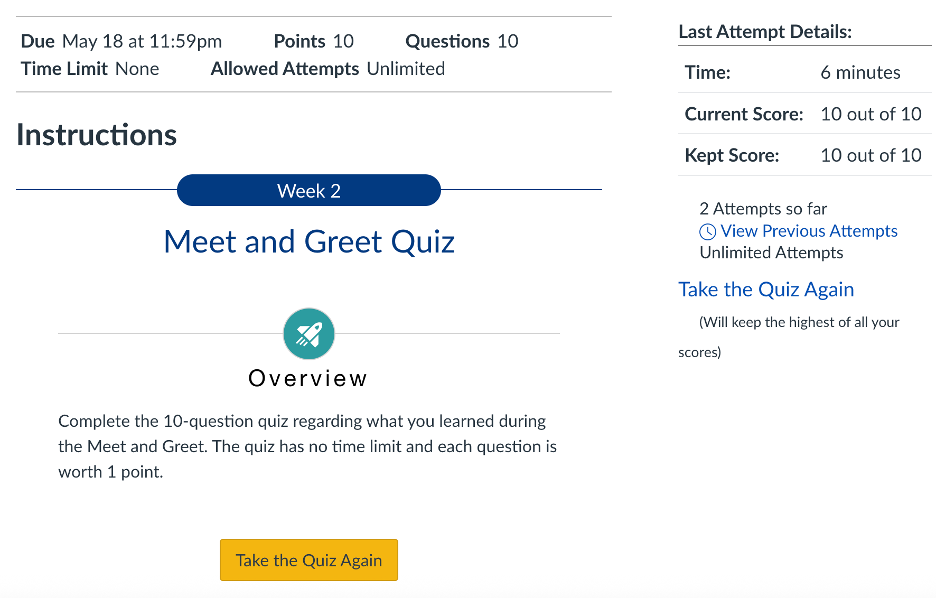This screenshot has width=936, height=598.
Task: Select the blue Week 2 banner
Action: 309,190
